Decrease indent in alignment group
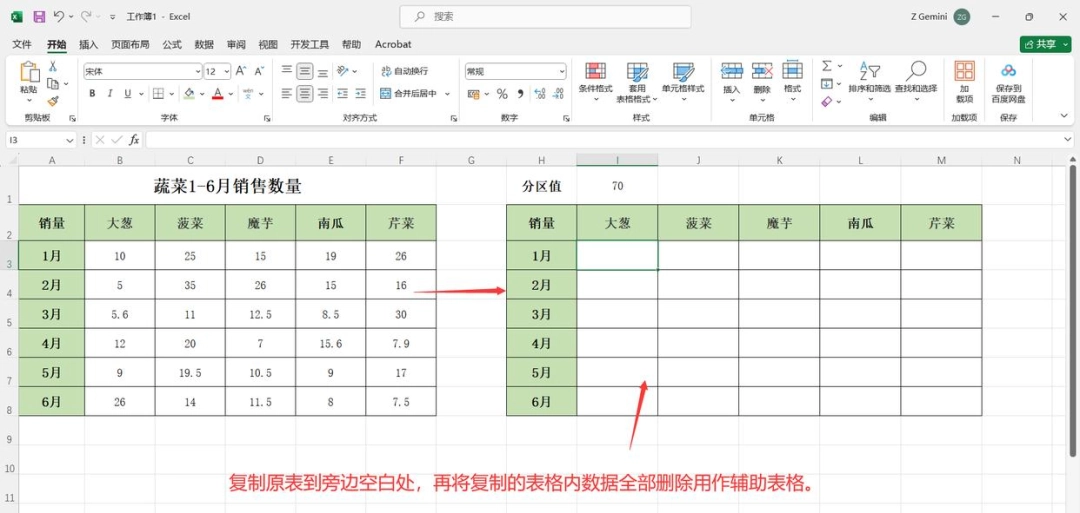Image resolution: width=1080 pixels, height=513 pixels. [342, 94]
